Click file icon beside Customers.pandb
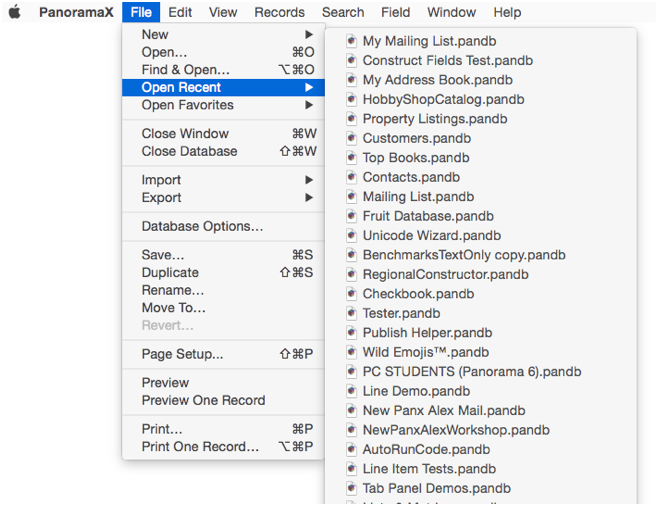Screen dimensions: 658x506 tap(351, 138)
